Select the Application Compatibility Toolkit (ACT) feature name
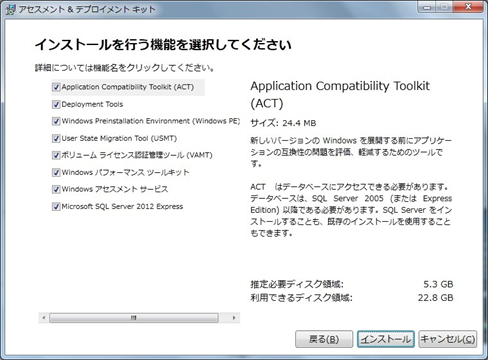 point(128,87)
